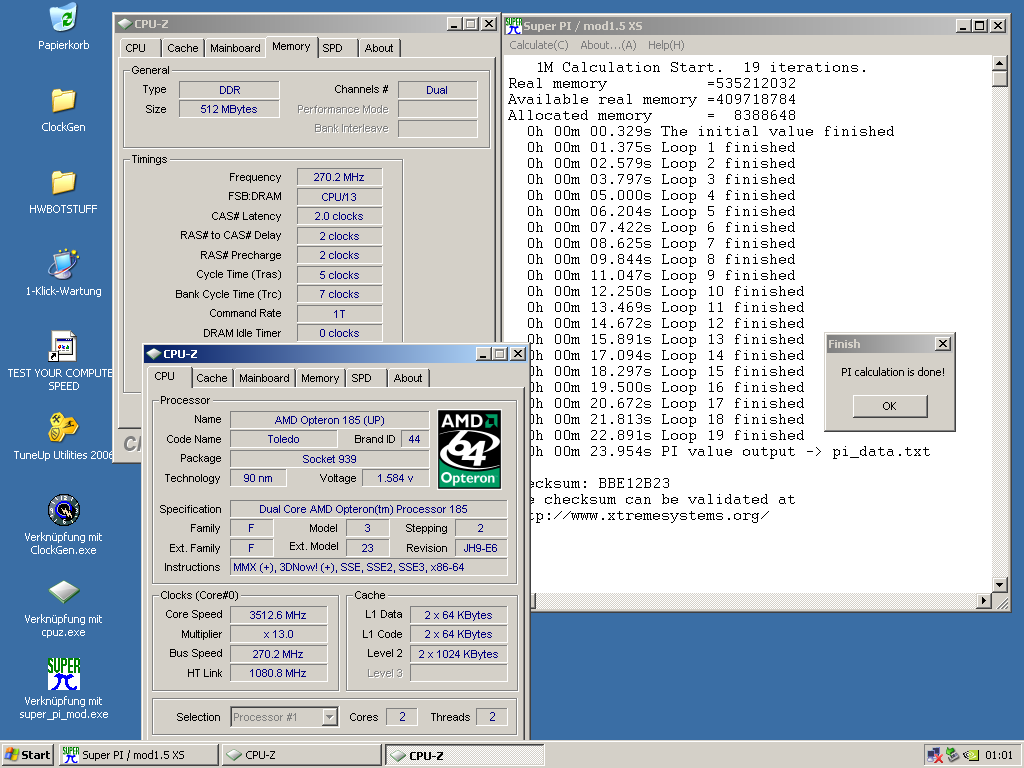The width and height of the screenshot is (1024, 768).
Task: Click the Bus Speed 270.2 MHz value
Action: [x=278, y=654]
